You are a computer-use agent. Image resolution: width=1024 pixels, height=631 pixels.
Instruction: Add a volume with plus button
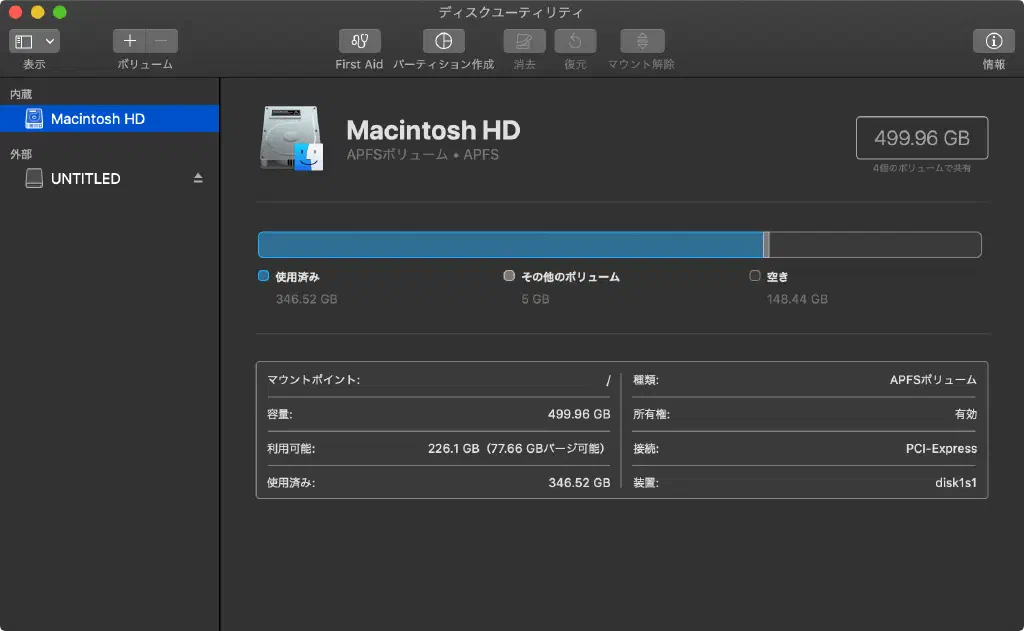(129, 41)
